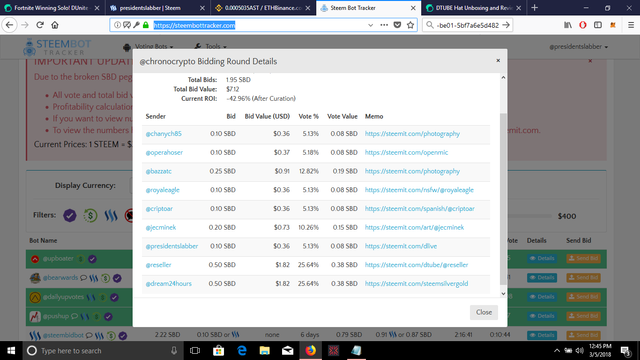Open File Explorer from taskbar
The width and height of the screenshot is (640, 360).
coord(264,351)
